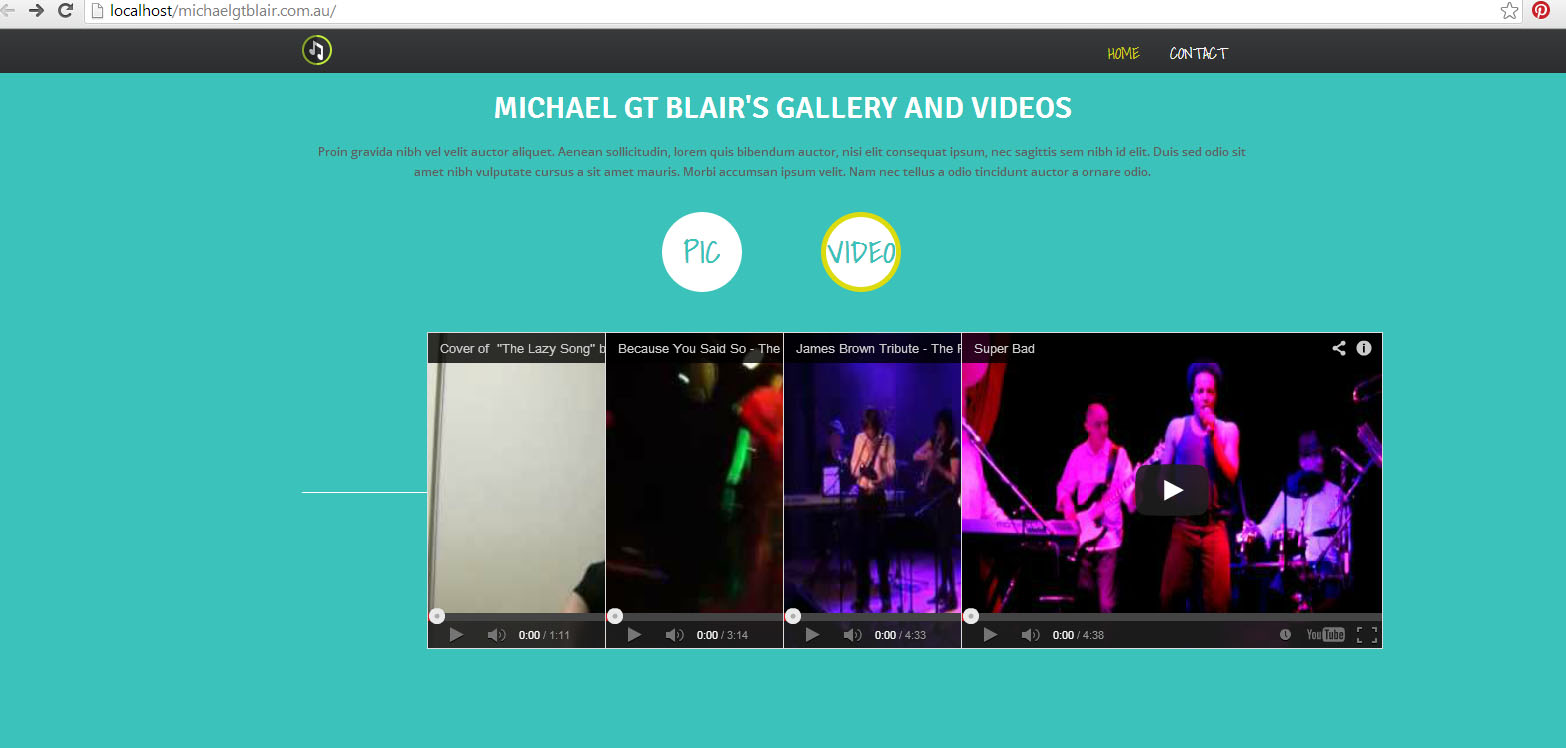Click the music note site logo
This screenshot has width=1566, height=748.
coord(317,50)
